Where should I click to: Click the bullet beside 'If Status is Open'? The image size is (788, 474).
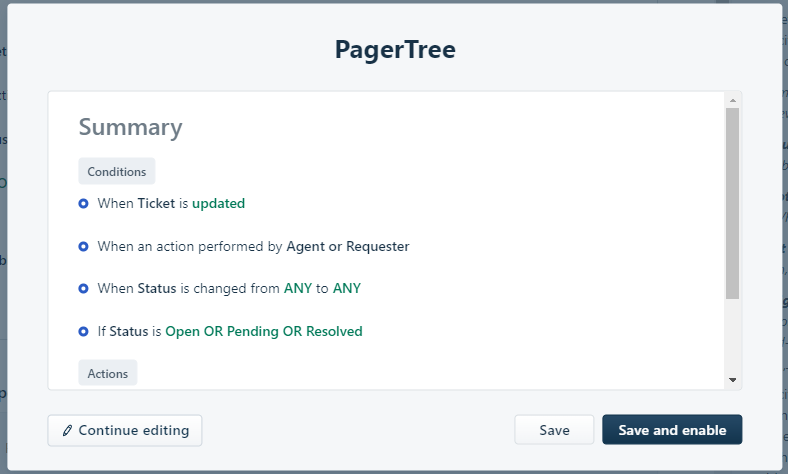[84, 331]
